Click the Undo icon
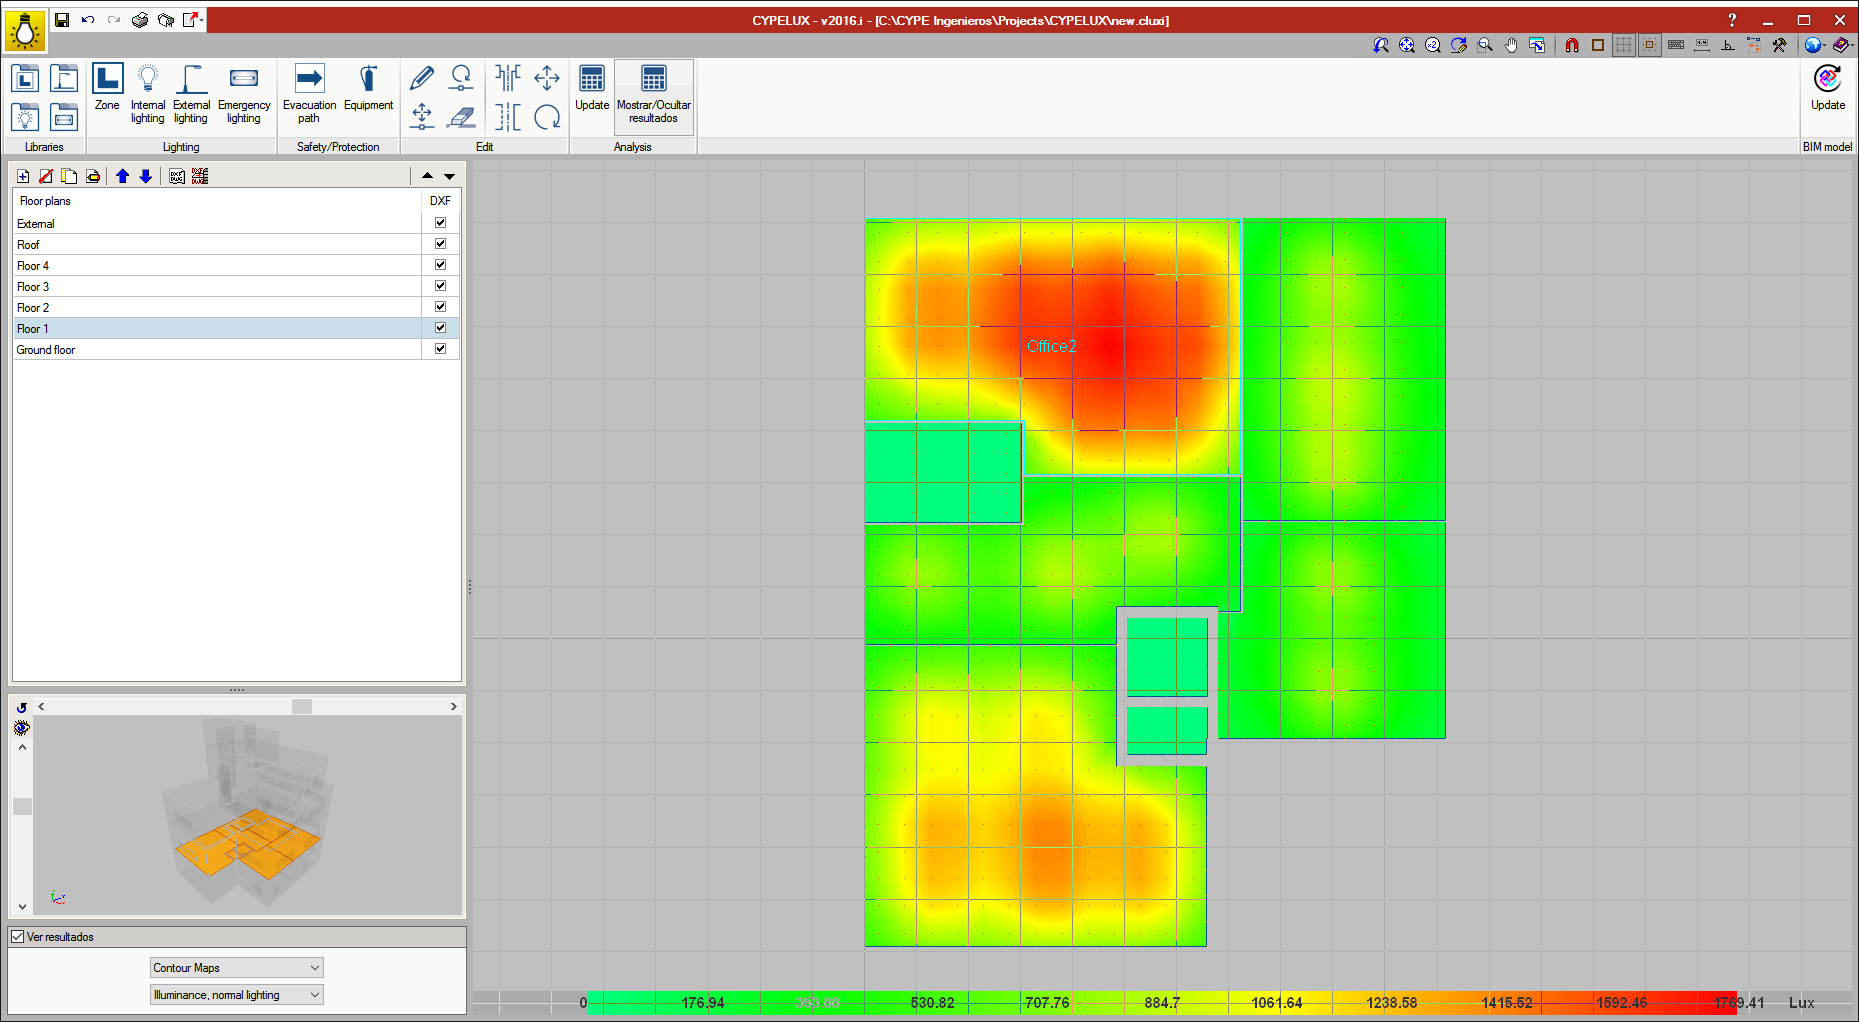Viewport: 1859px width, 1022px height. (88, 20)
